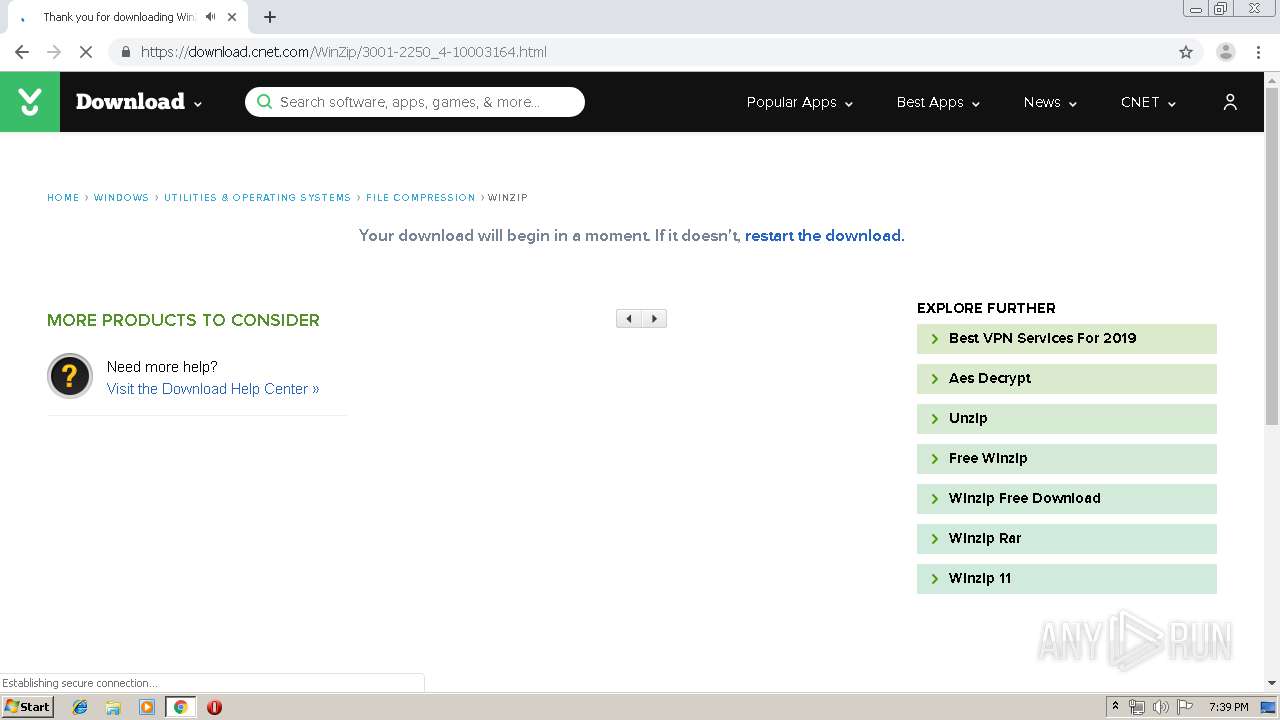Open the CNET user account icon

point(1230,102)
